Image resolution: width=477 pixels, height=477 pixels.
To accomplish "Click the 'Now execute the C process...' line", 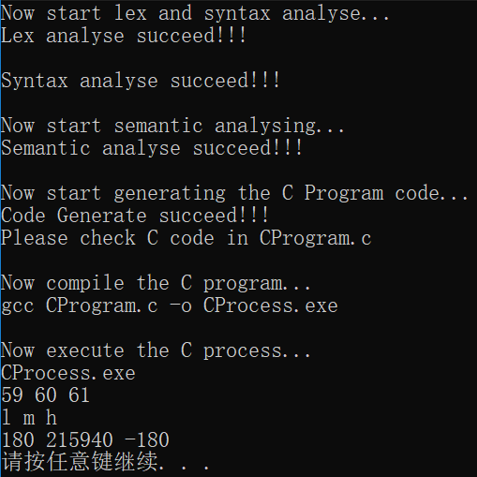I will (x=156, y=351).
